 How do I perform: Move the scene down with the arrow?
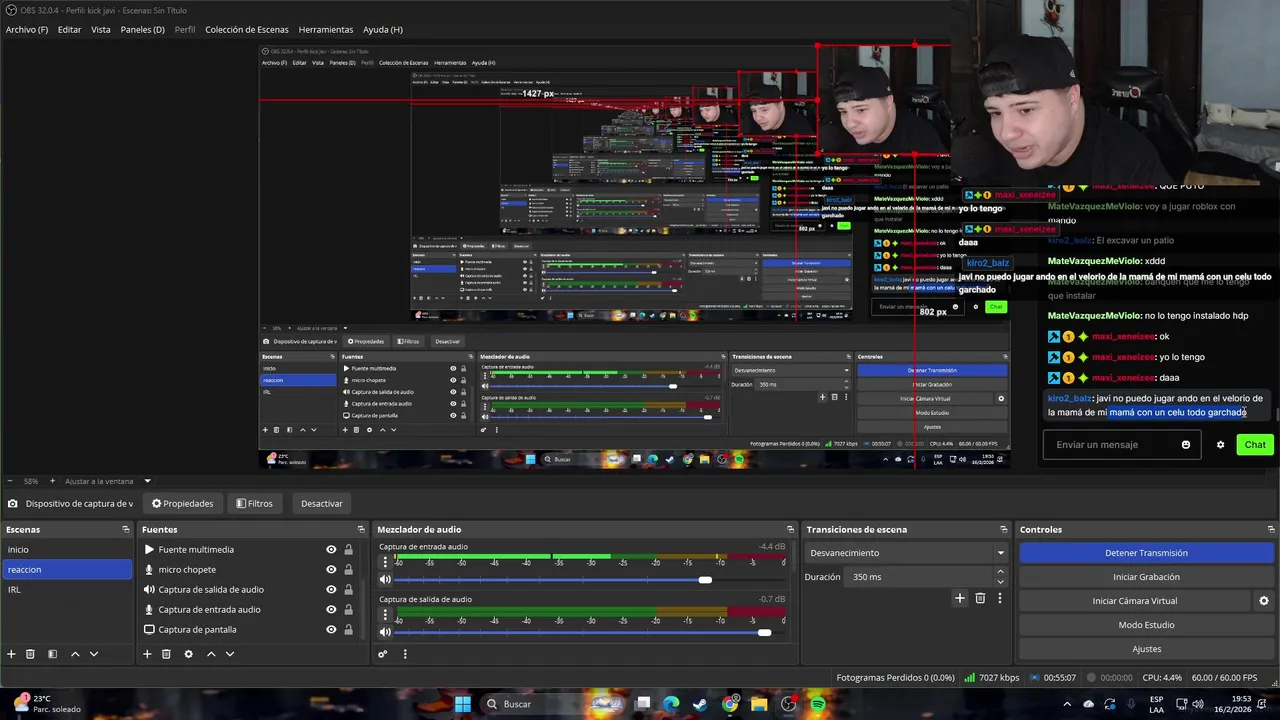coord(94,654)
